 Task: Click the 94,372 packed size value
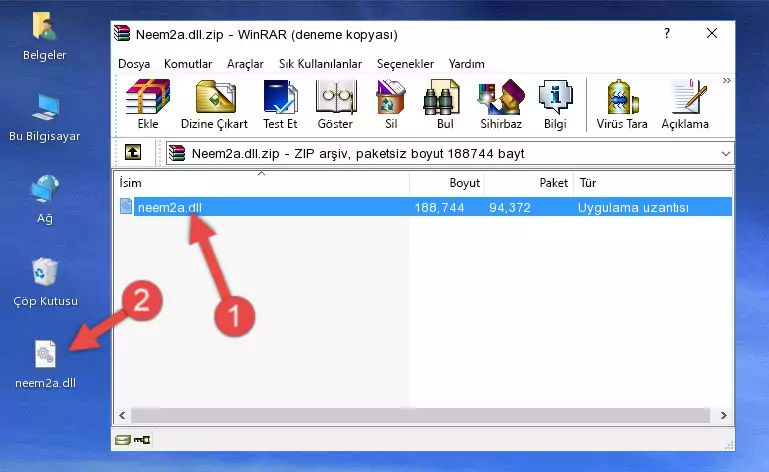click(x=510, y=208)
